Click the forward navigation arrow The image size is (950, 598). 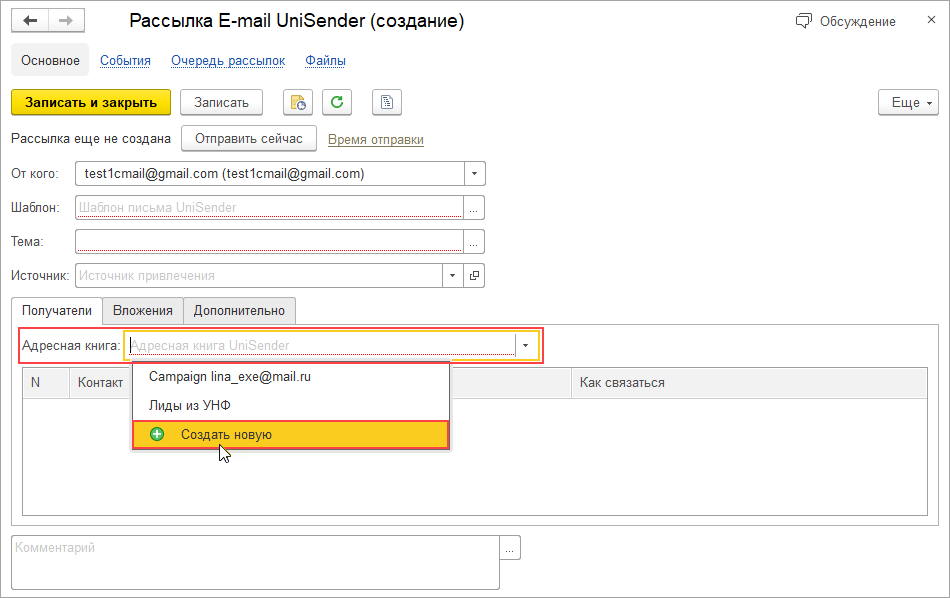pos(66,21)
